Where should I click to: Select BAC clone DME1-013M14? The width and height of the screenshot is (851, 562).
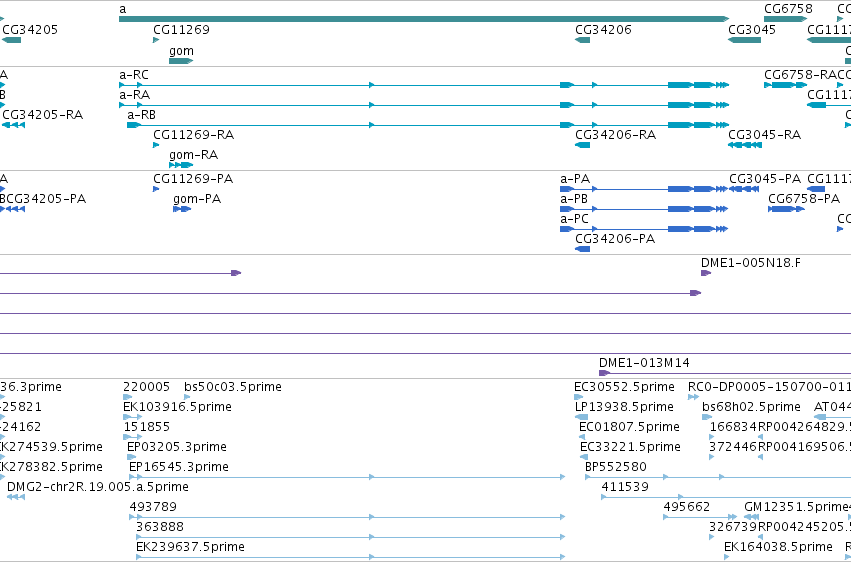tap(725, 373)
